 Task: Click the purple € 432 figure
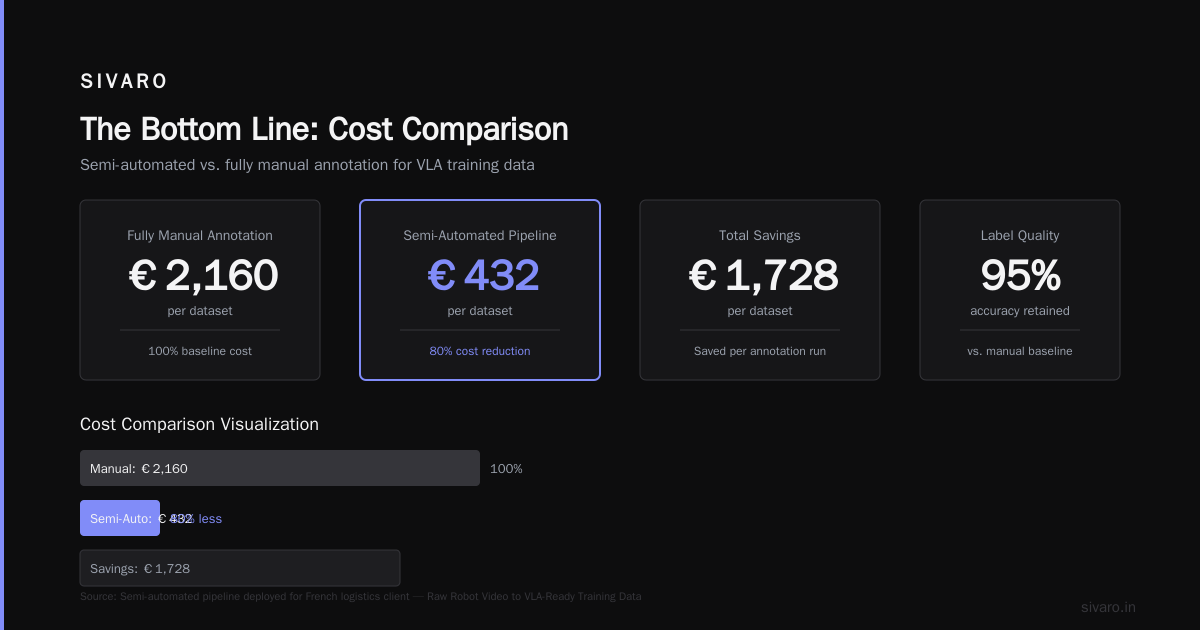pos(484,275)
